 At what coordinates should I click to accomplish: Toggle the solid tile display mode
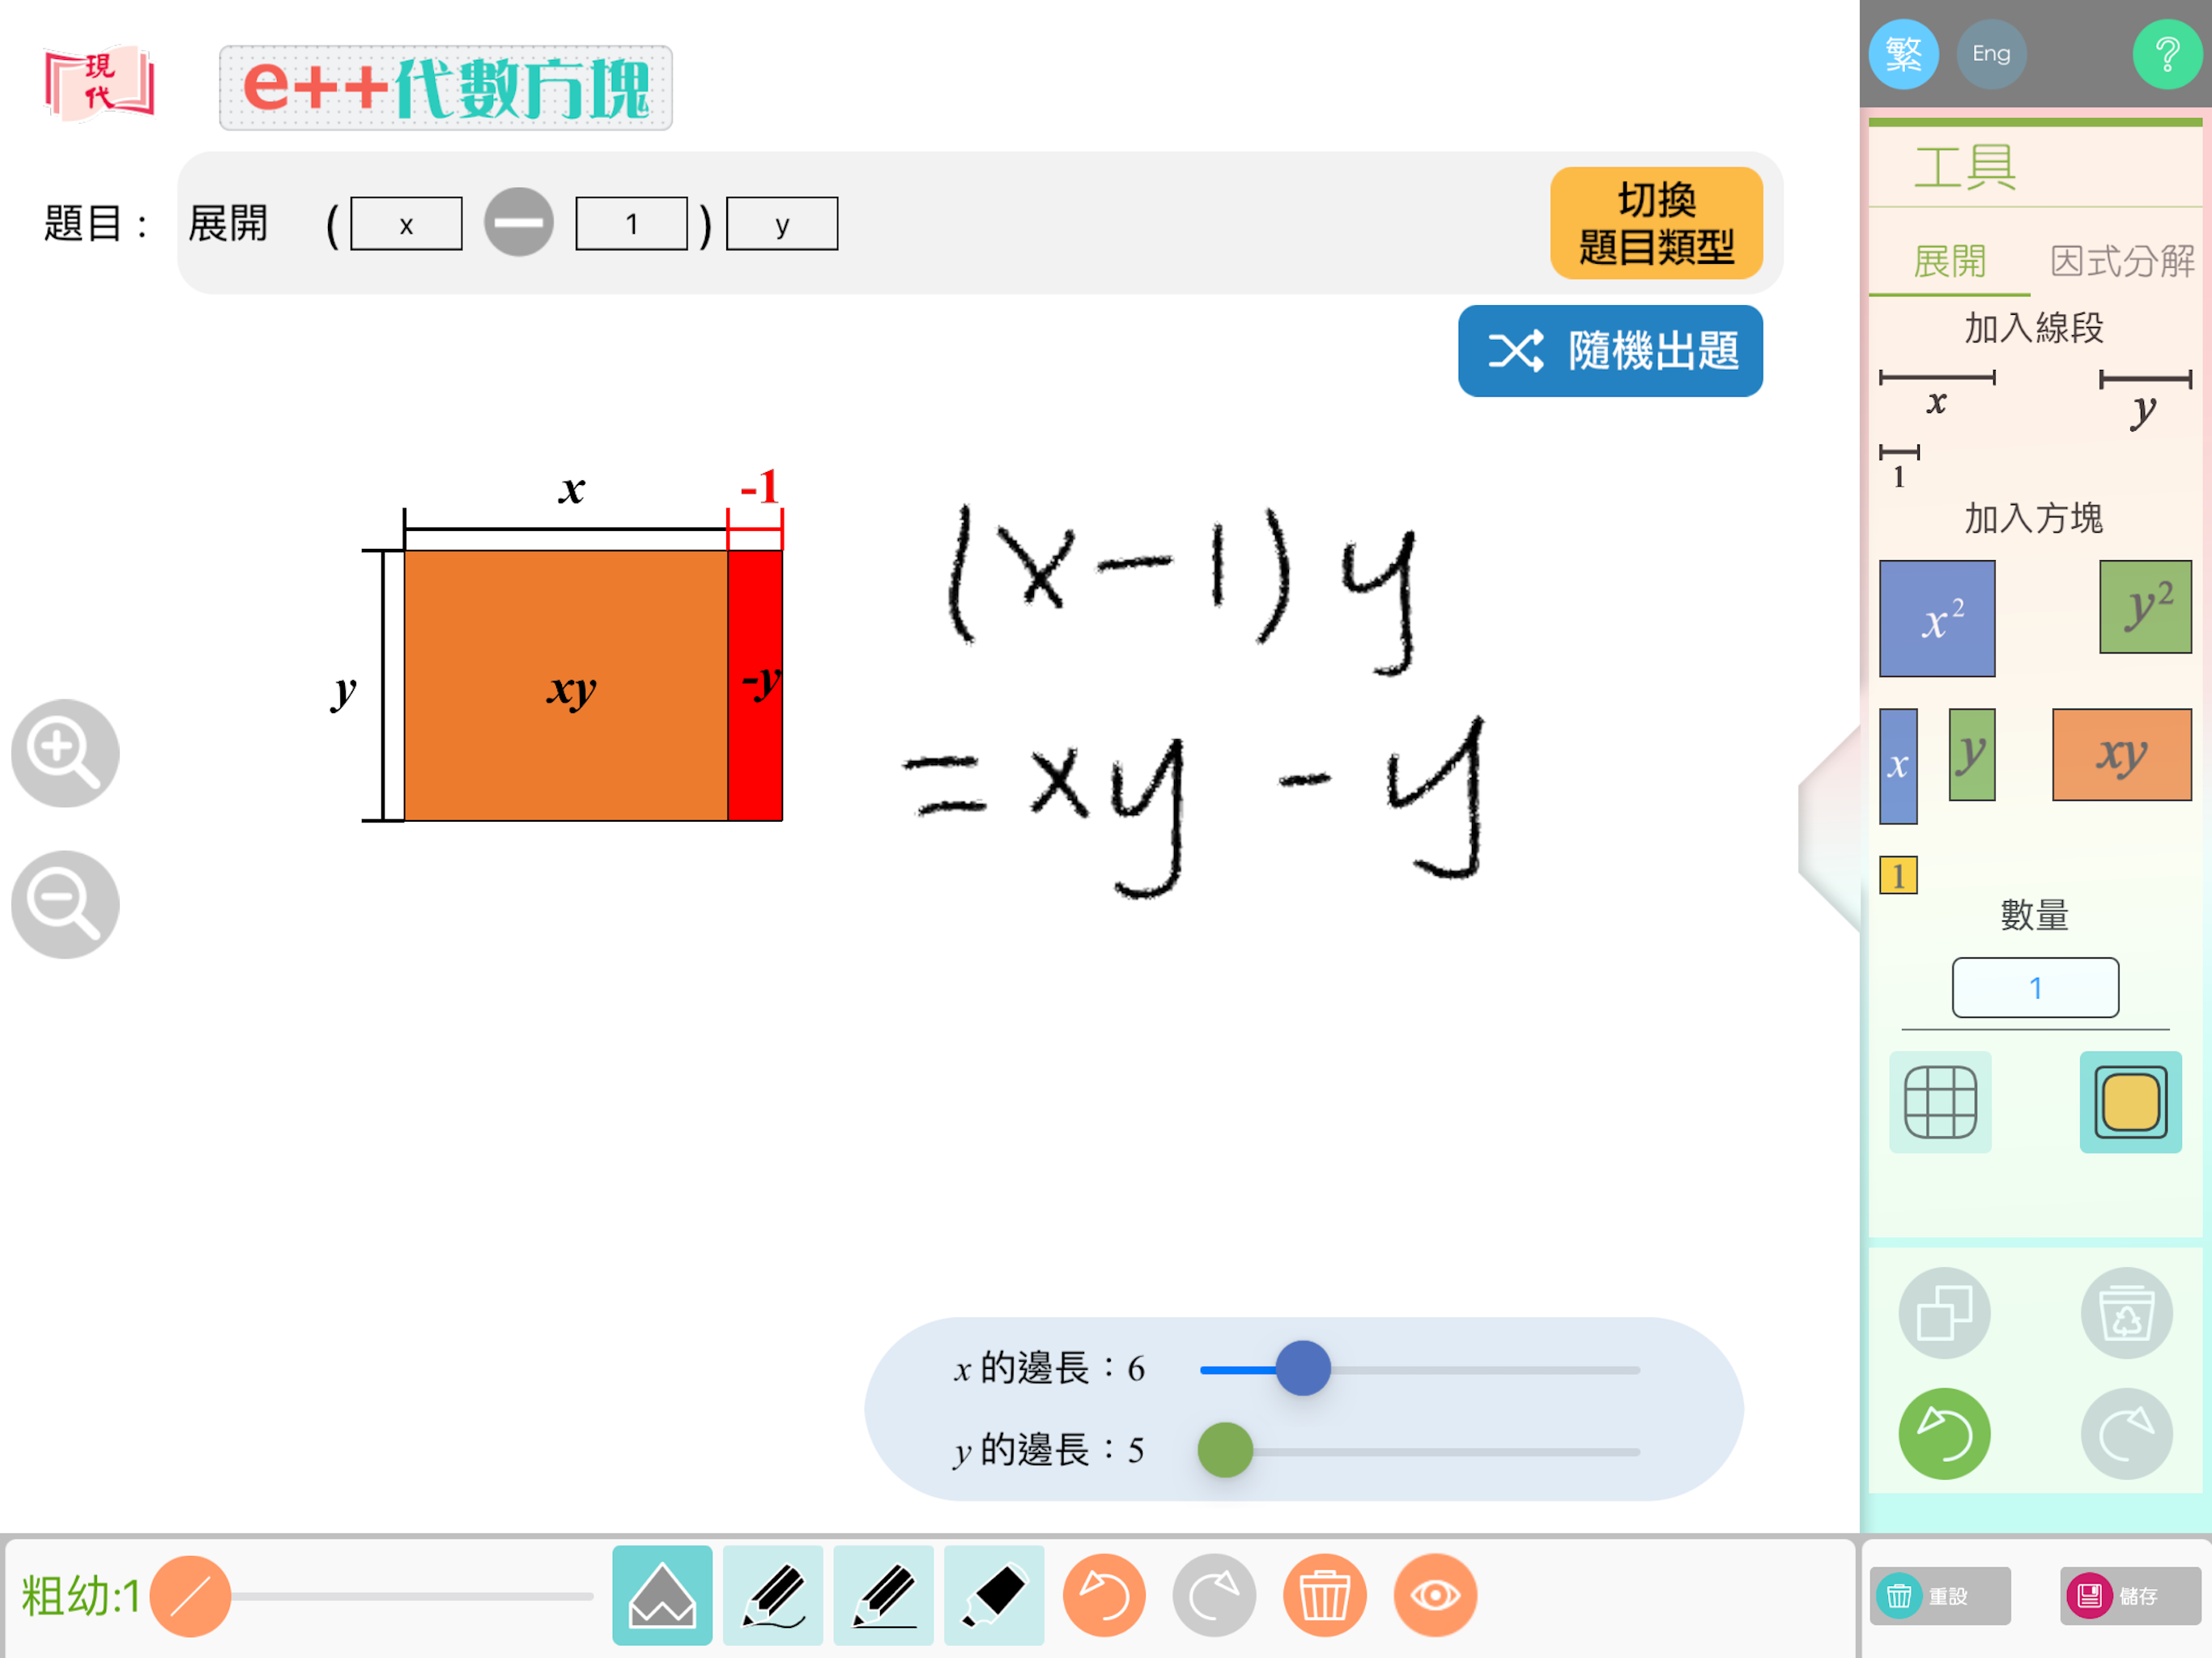coord(2130,1102)
